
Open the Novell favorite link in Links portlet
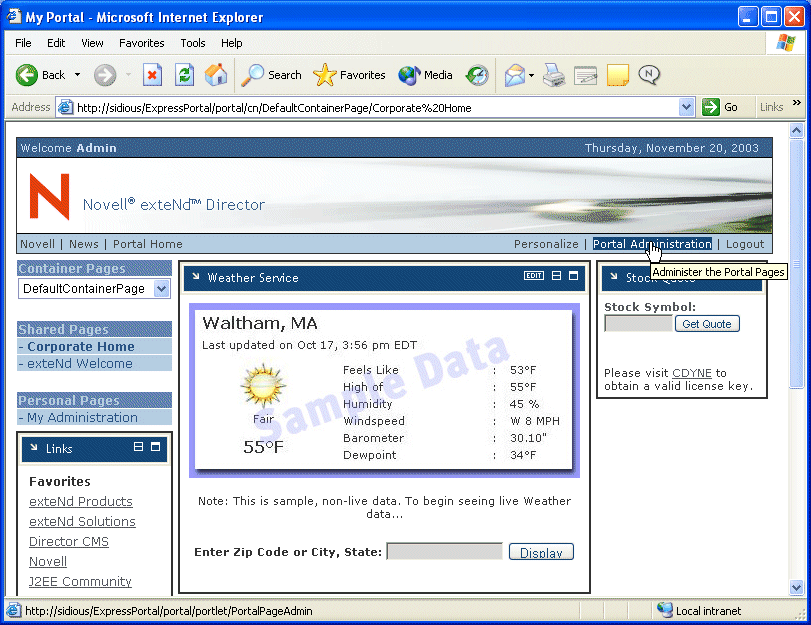[48, 561]
